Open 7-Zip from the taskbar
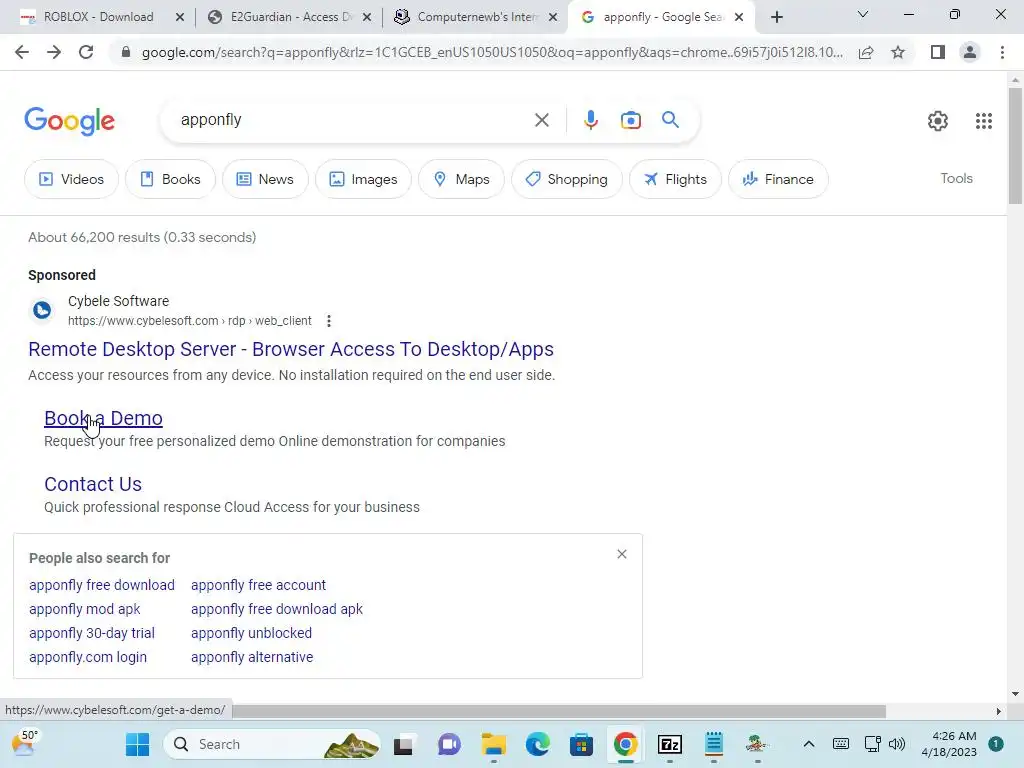This screenshot has height=768, width=1024. pos(670,744)
